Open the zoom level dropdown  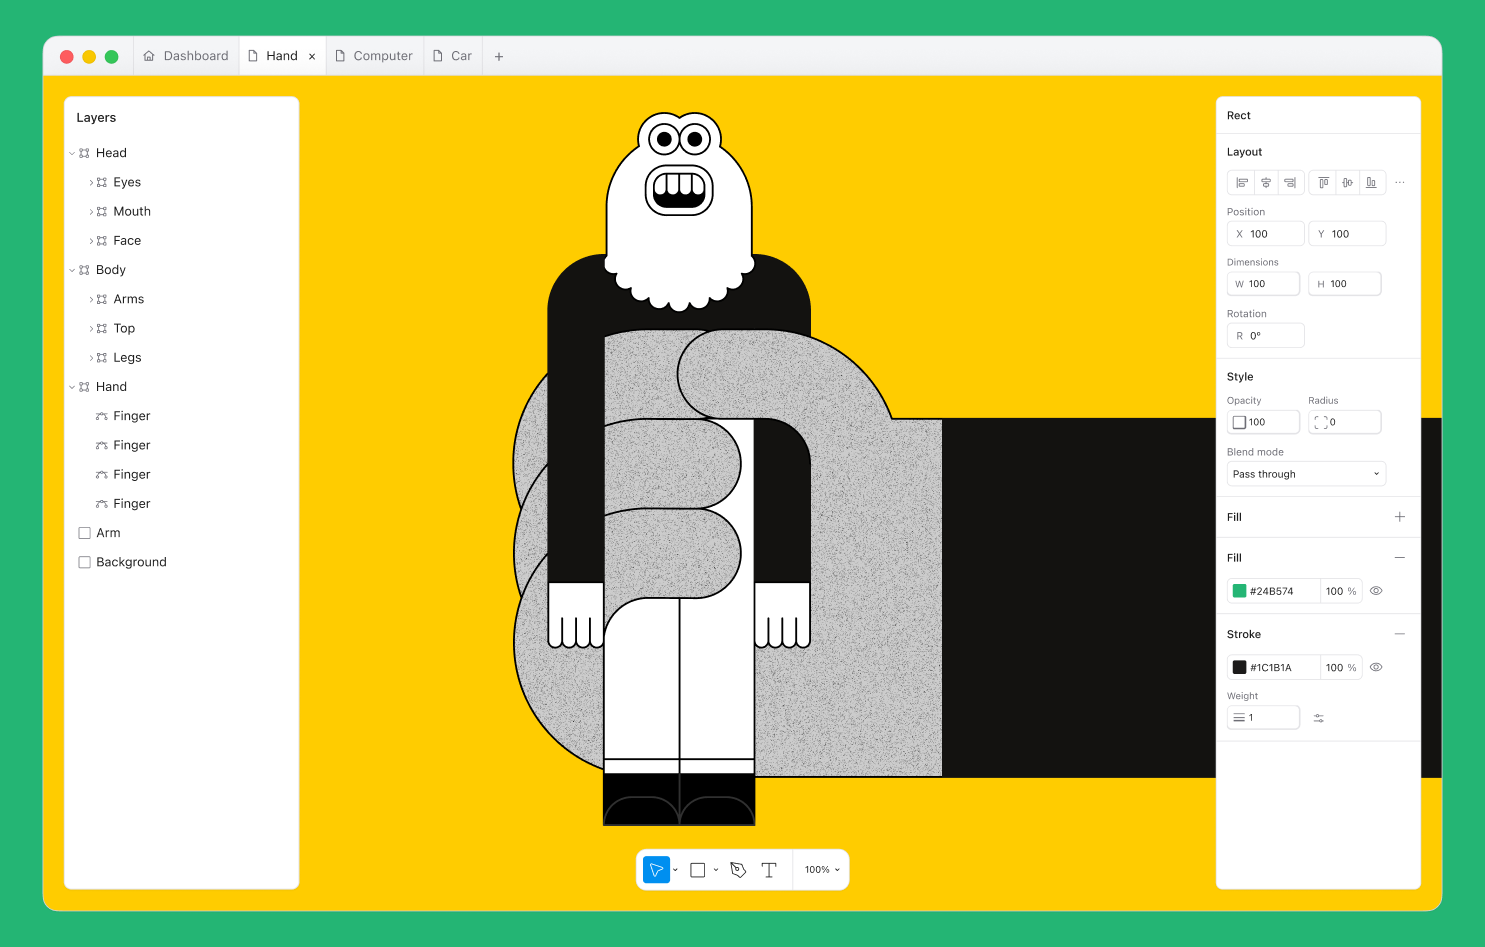(x=822, y=870)
